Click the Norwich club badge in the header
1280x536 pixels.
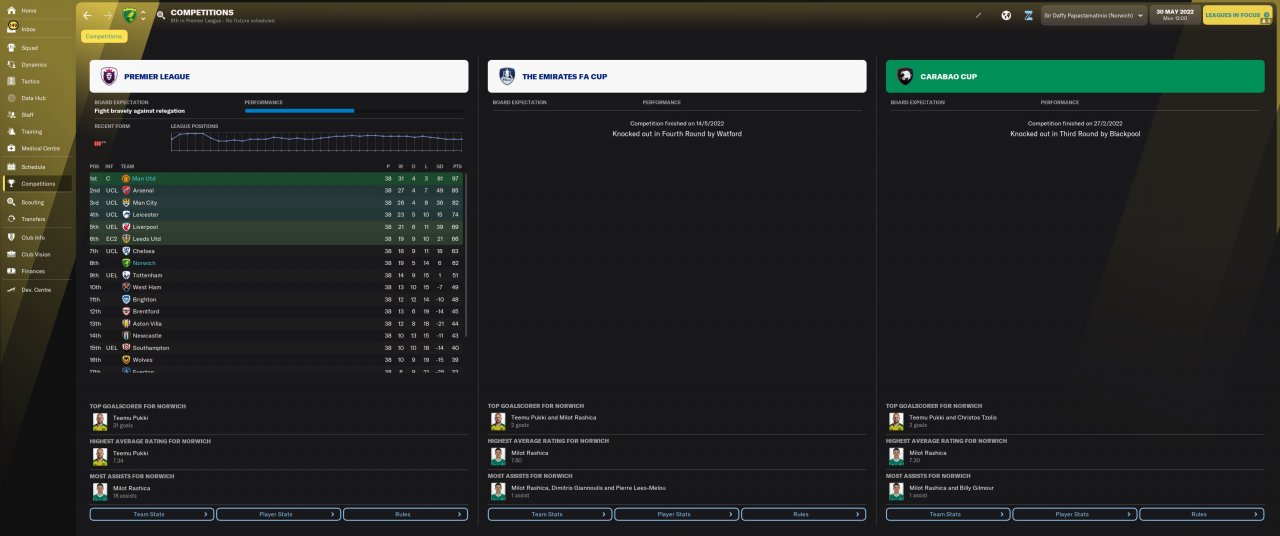click(129, 16)
